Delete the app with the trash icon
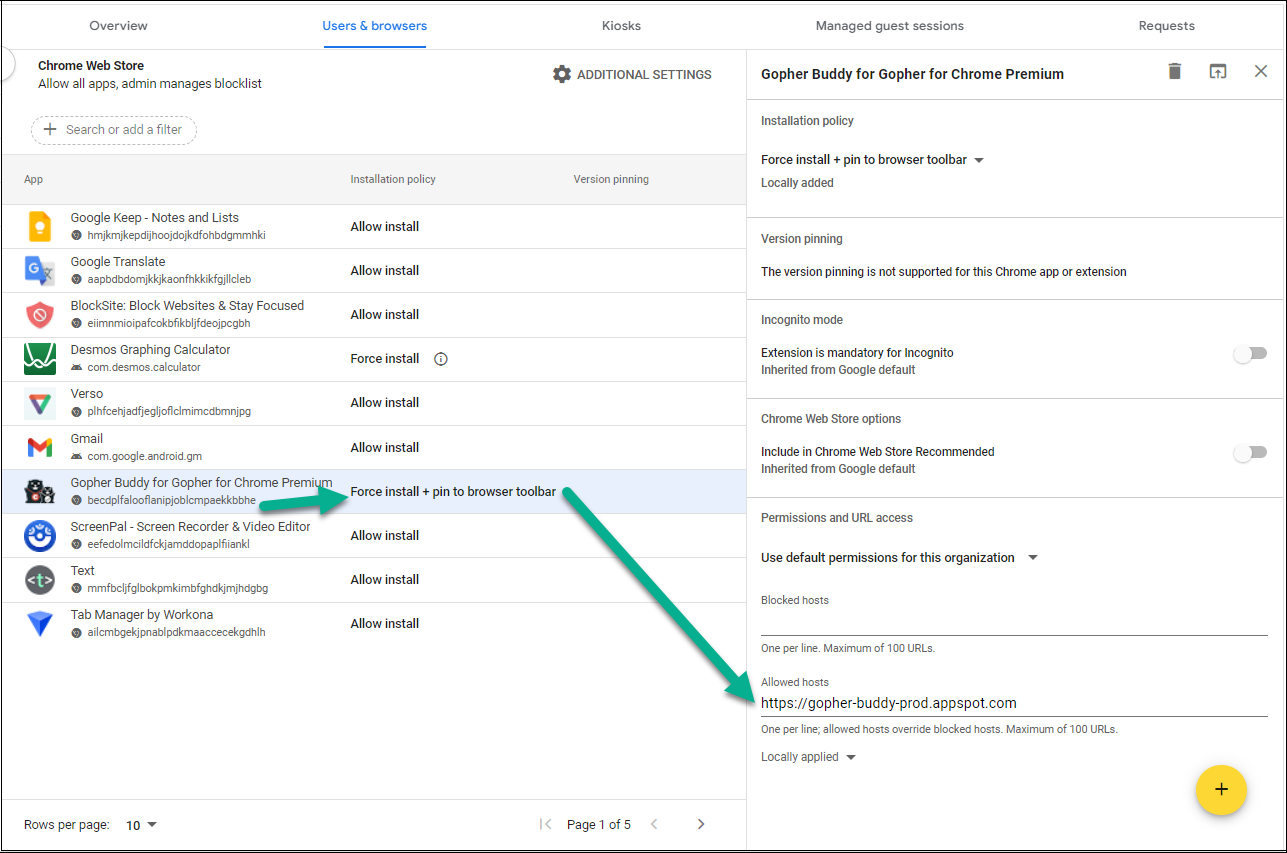 click(x=1175, y=71)
